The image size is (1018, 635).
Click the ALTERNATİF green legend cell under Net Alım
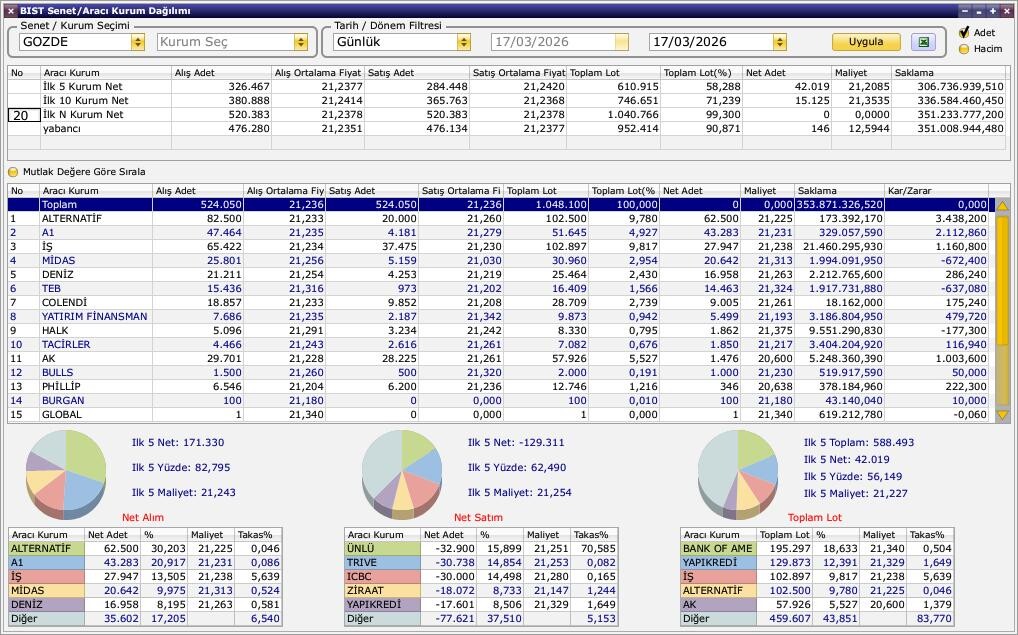point(46,548)
